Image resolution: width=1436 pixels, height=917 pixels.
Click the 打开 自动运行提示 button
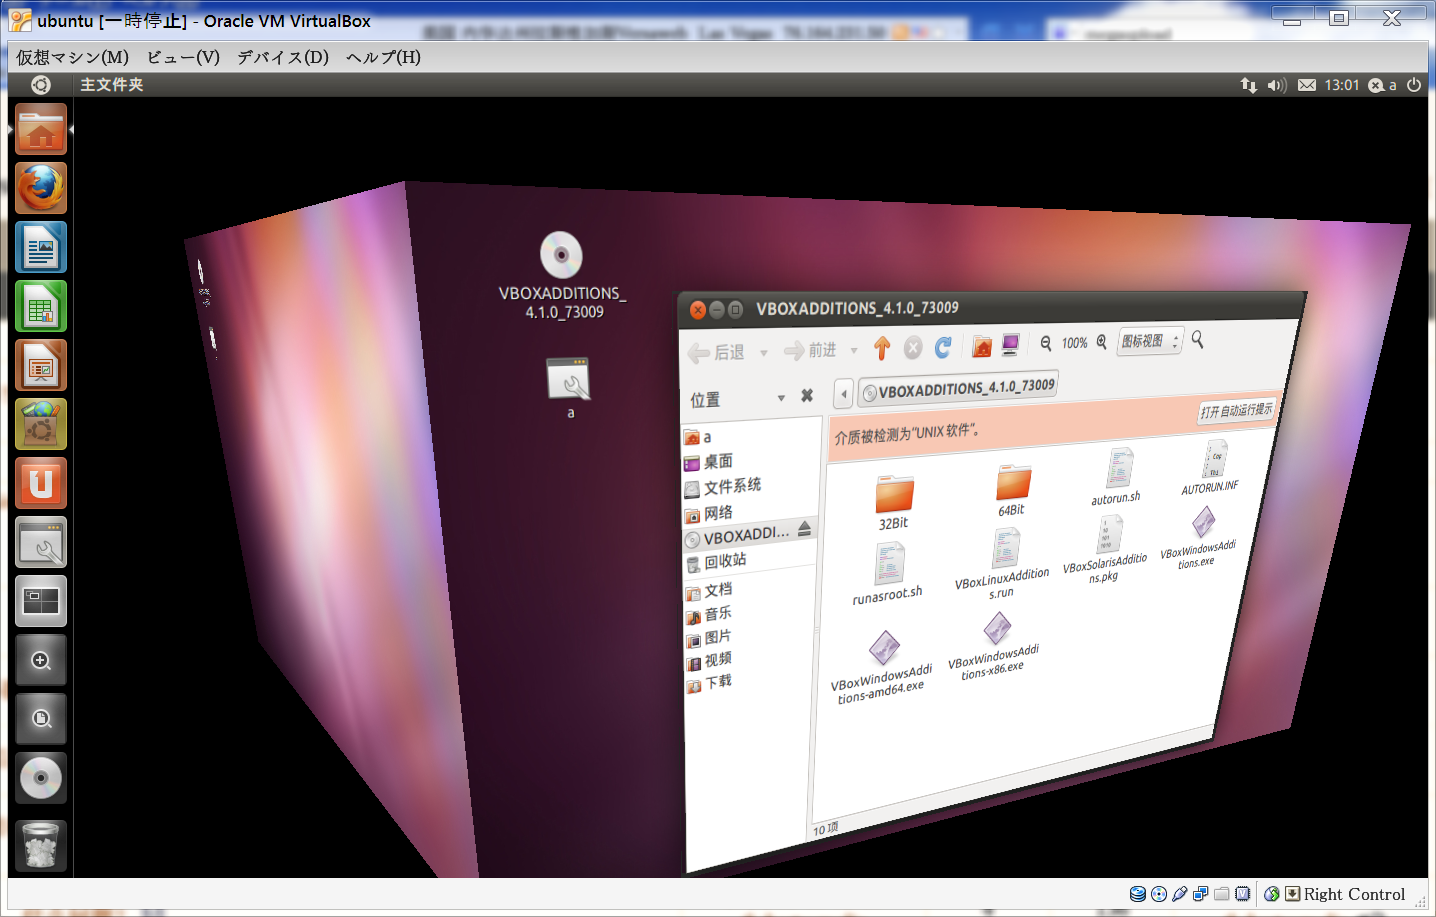coord(1237,411)
